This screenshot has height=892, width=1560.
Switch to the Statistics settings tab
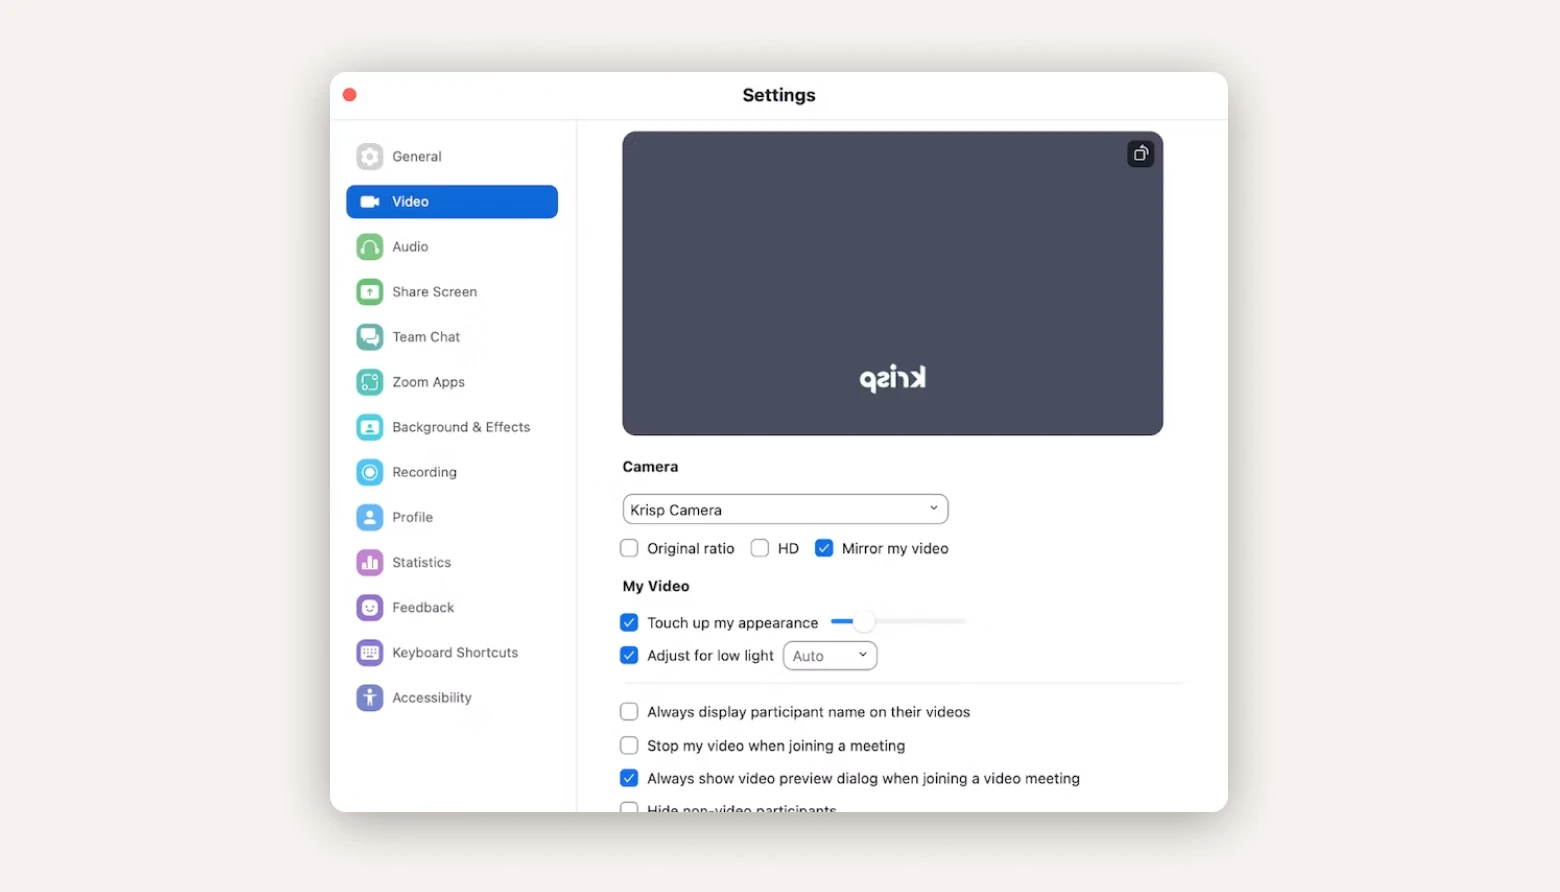421,563
